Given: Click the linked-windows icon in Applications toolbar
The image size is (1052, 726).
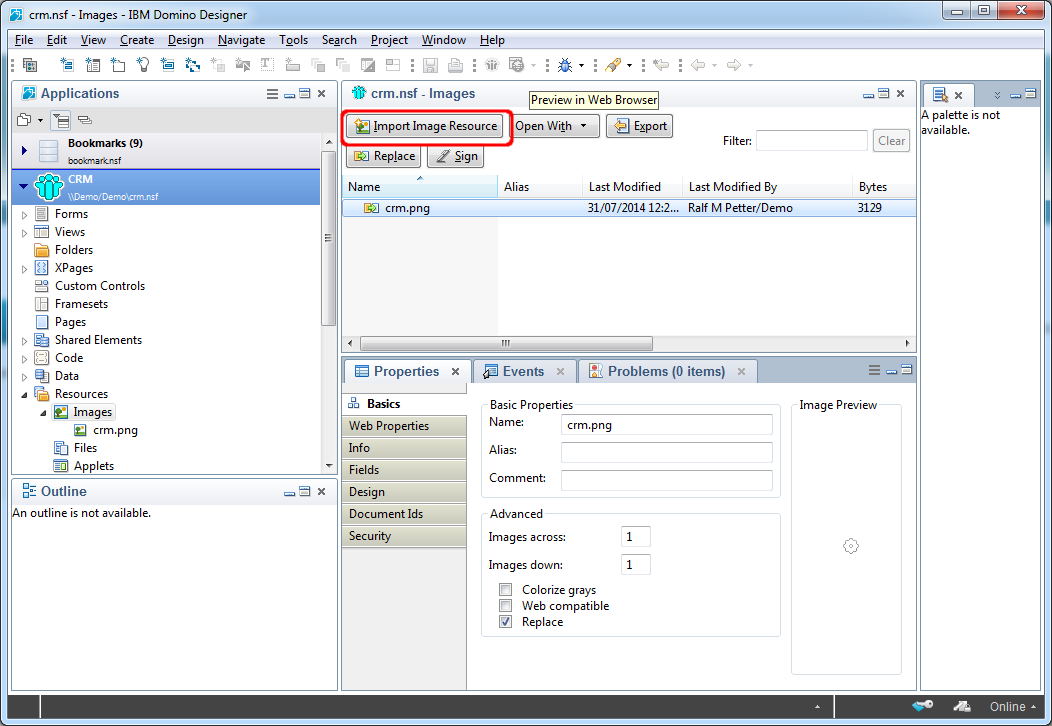Looking at the screenshot, I should [84, 120].
